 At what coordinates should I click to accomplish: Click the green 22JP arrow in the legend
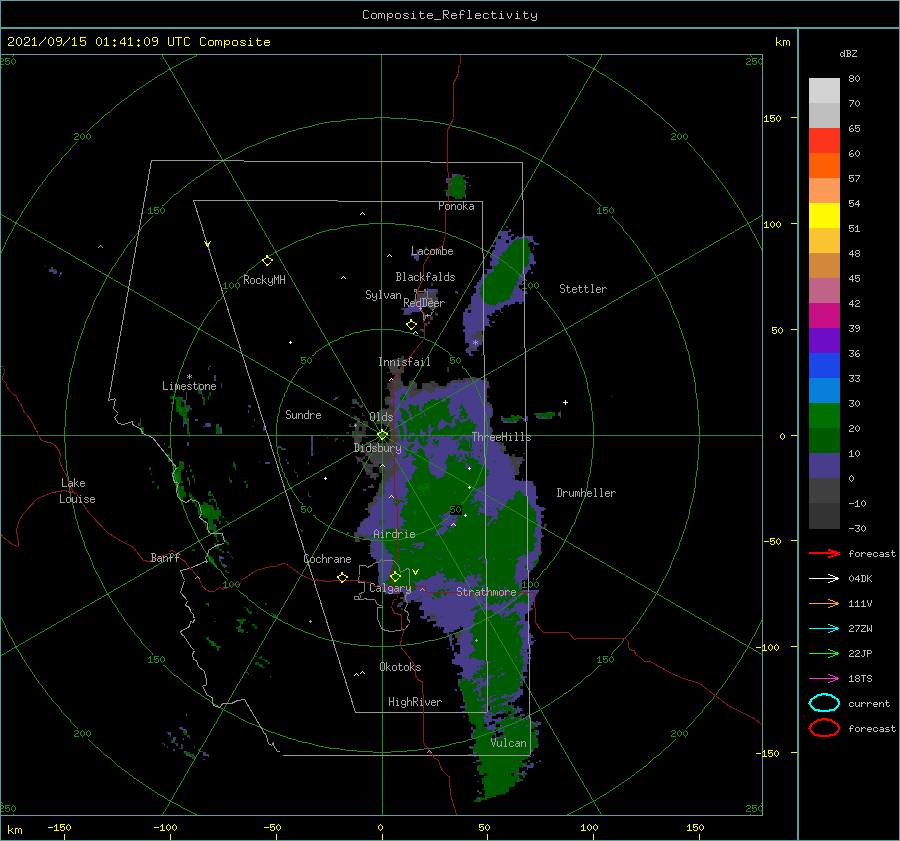(x=824, y=653)
